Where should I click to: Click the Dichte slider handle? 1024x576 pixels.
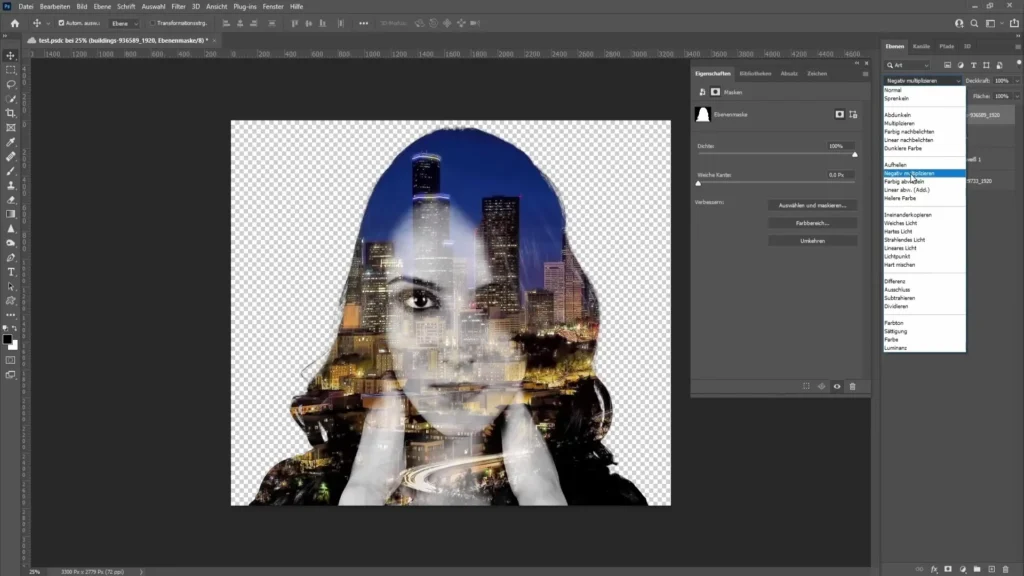854,155
